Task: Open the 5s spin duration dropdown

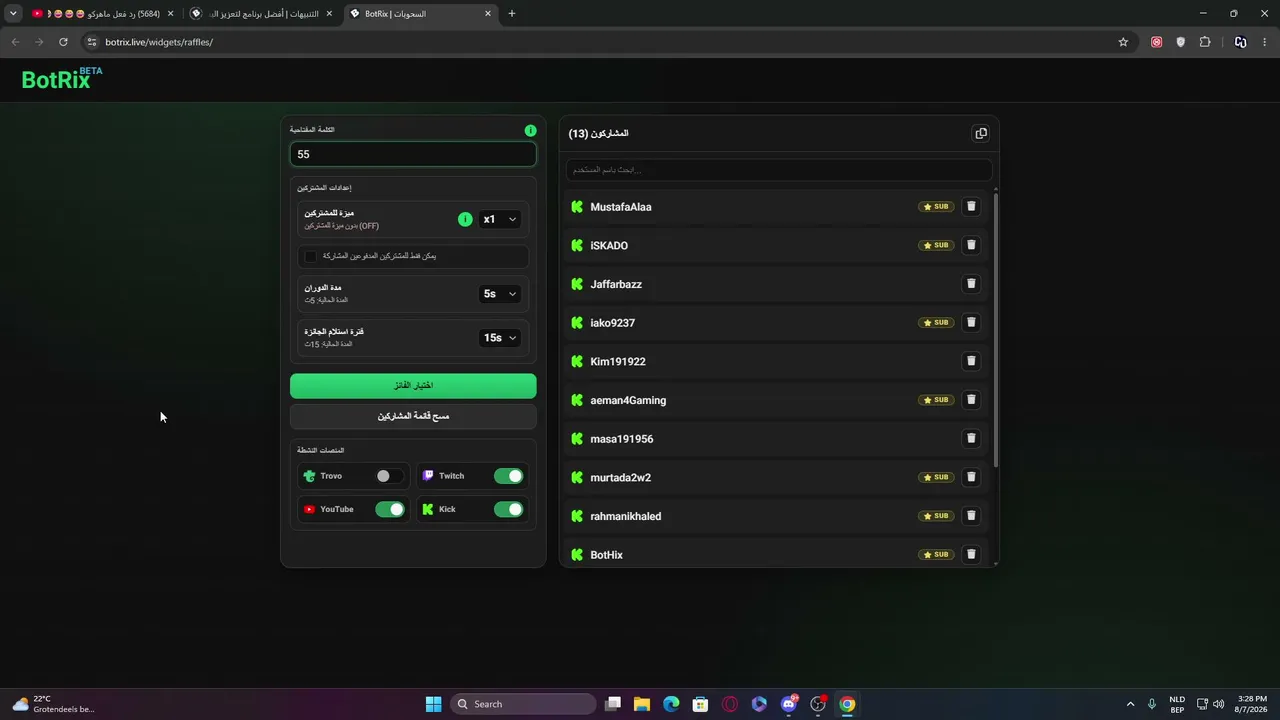Action: 500,294
